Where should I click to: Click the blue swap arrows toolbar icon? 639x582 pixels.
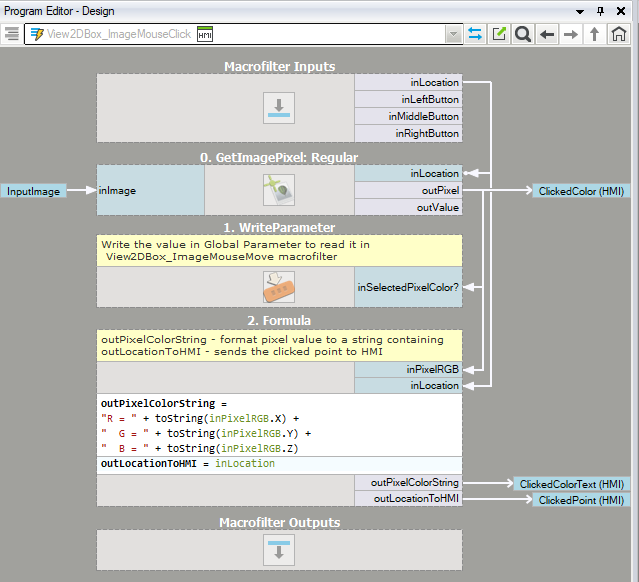click(475, 34)
